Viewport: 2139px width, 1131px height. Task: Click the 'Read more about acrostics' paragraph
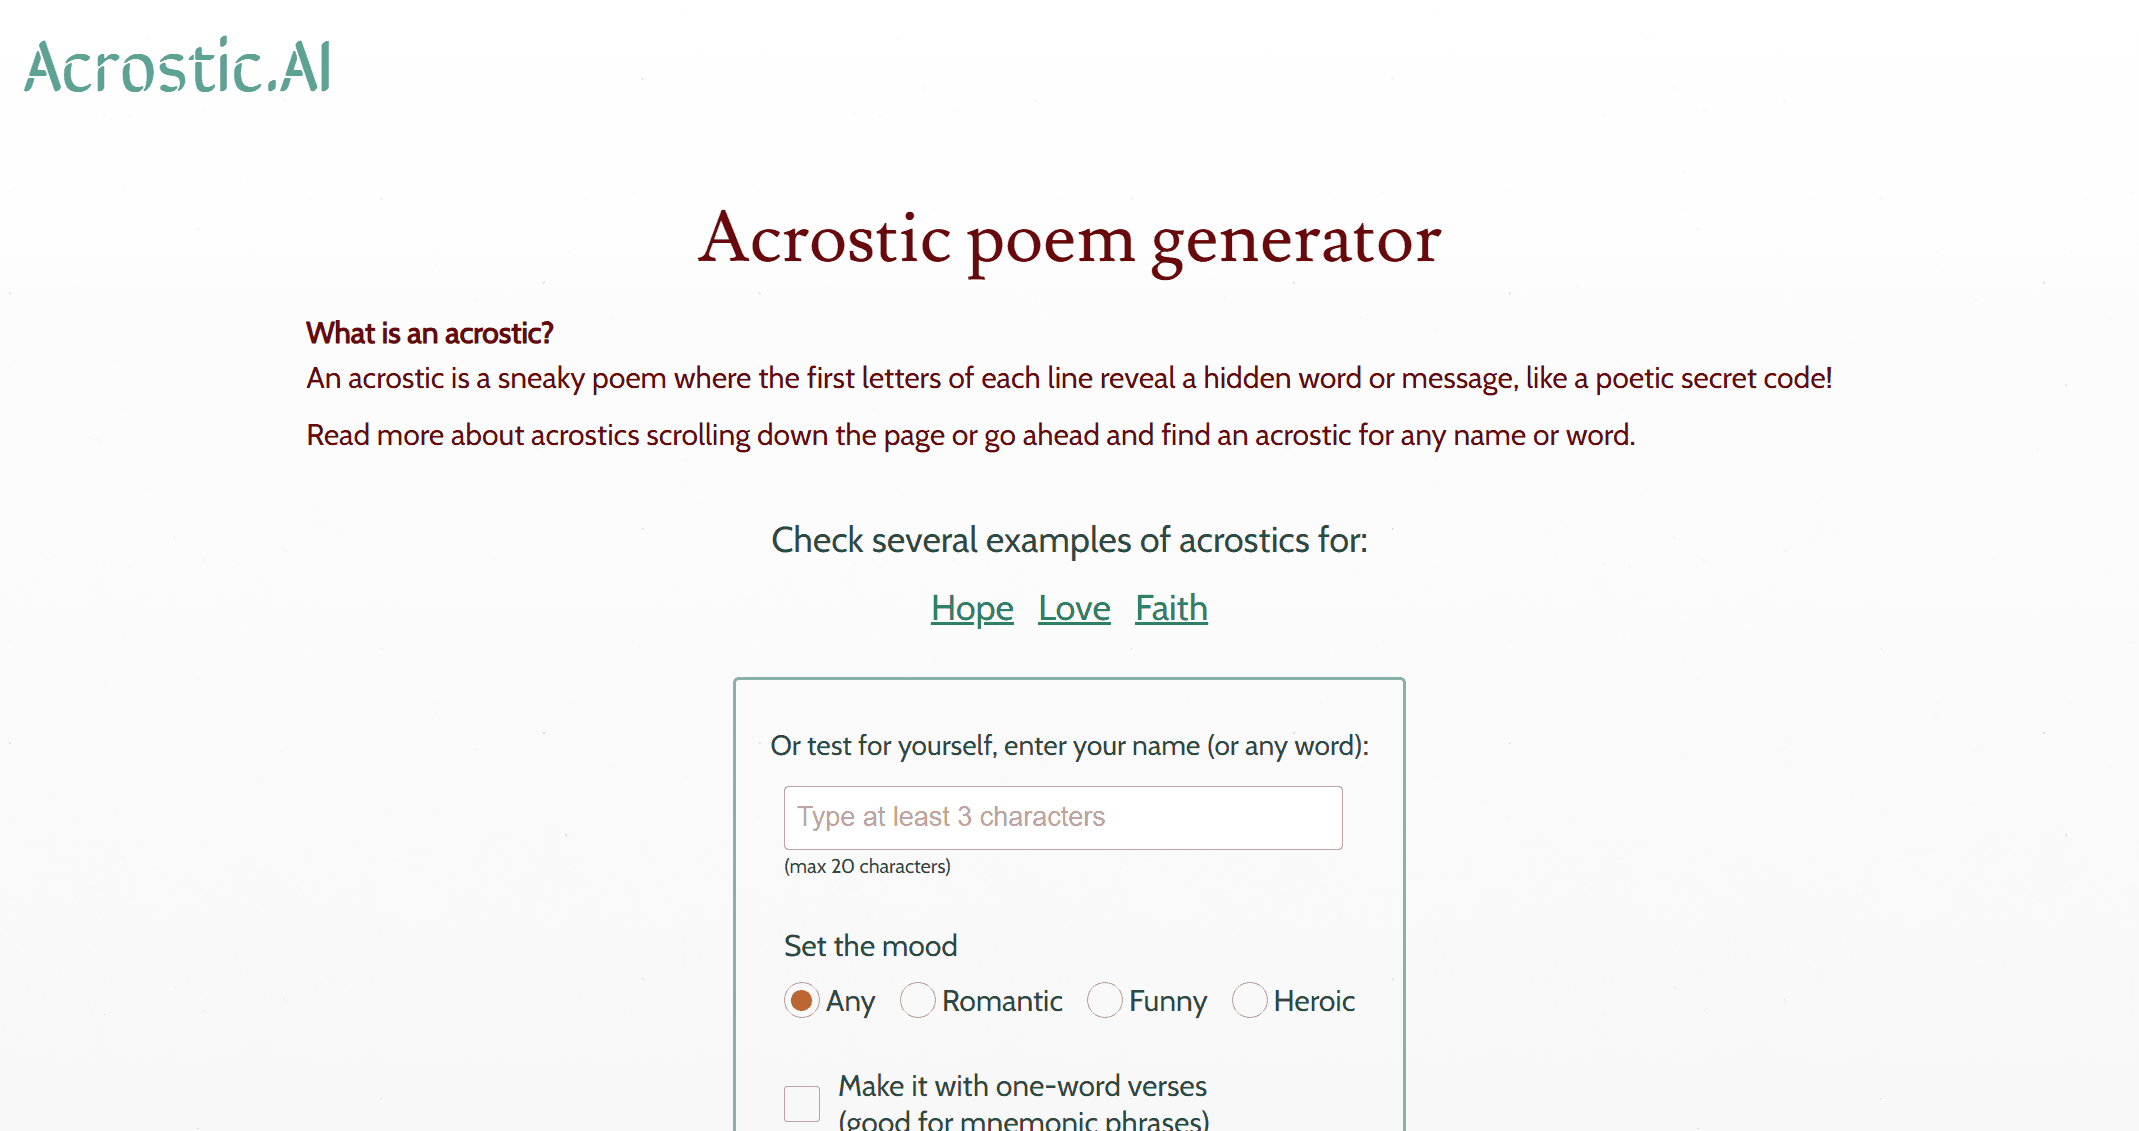(970, 435)
